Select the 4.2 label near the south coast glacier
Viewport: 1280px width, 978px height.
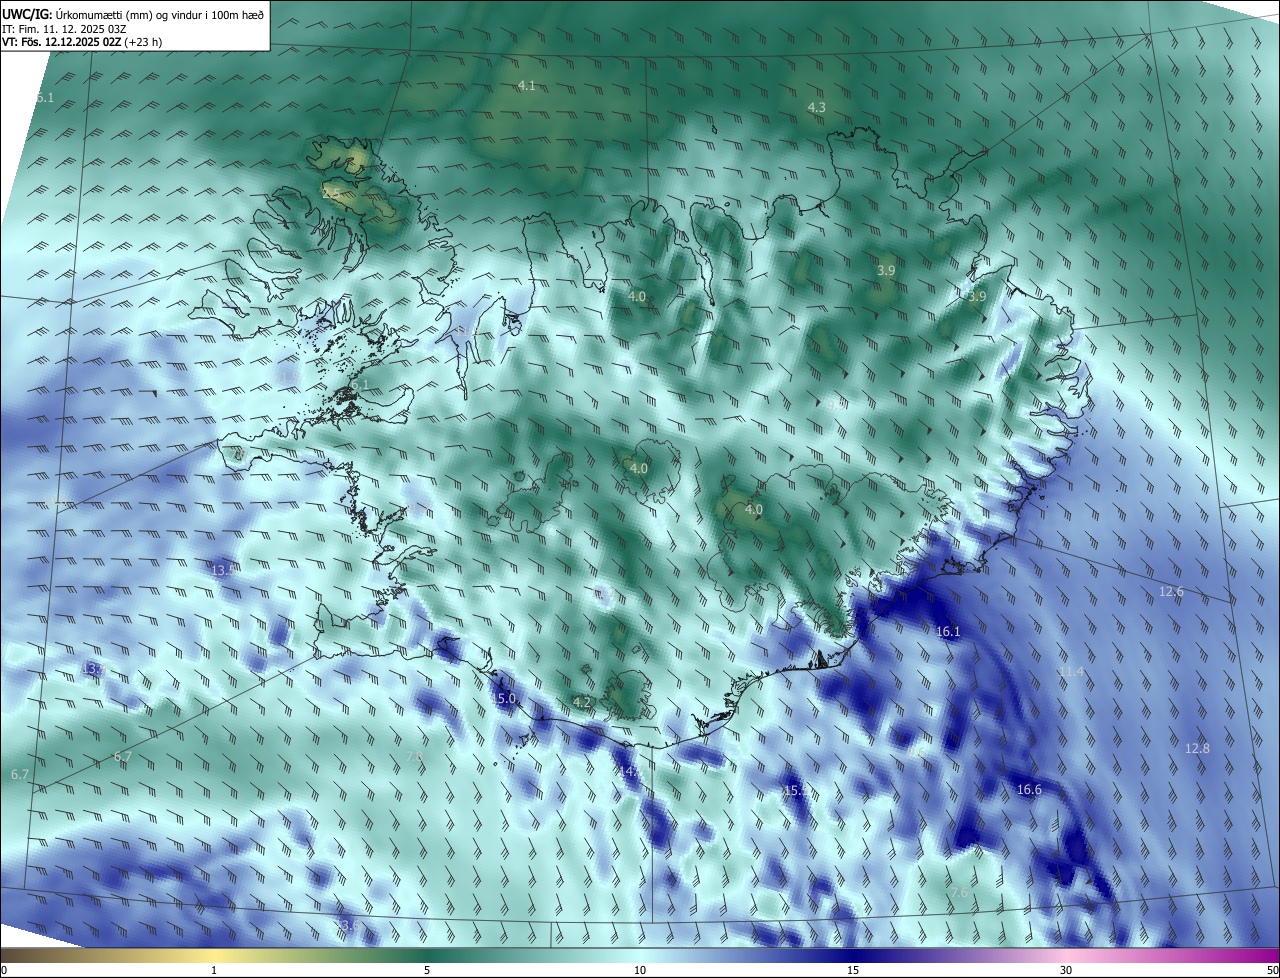click(x=582, y=703)
